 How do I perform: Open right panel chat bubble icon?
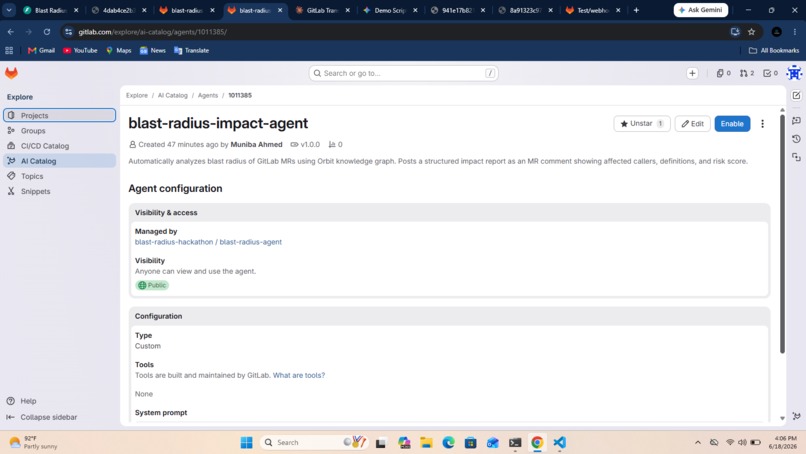[x=796, y=120]
